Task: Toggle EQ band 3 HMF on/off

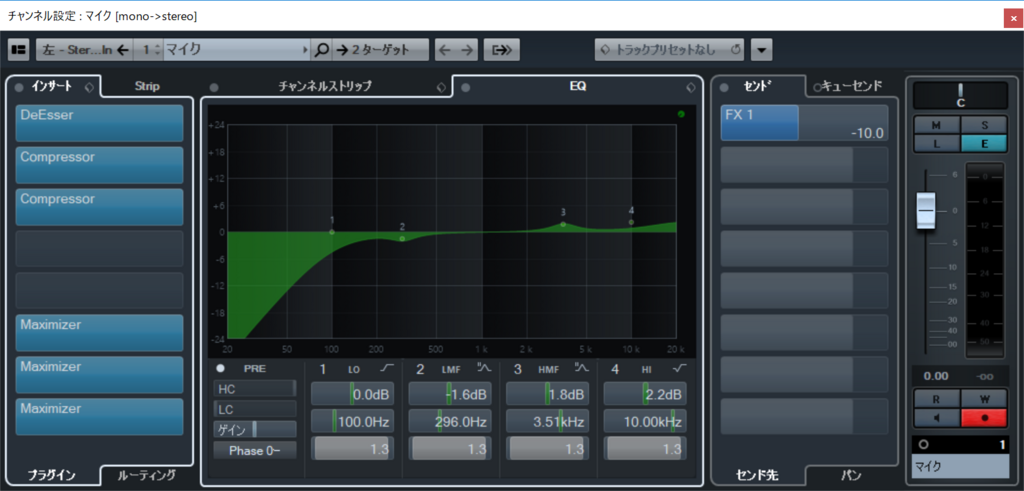Action: [x=518, y=370]
